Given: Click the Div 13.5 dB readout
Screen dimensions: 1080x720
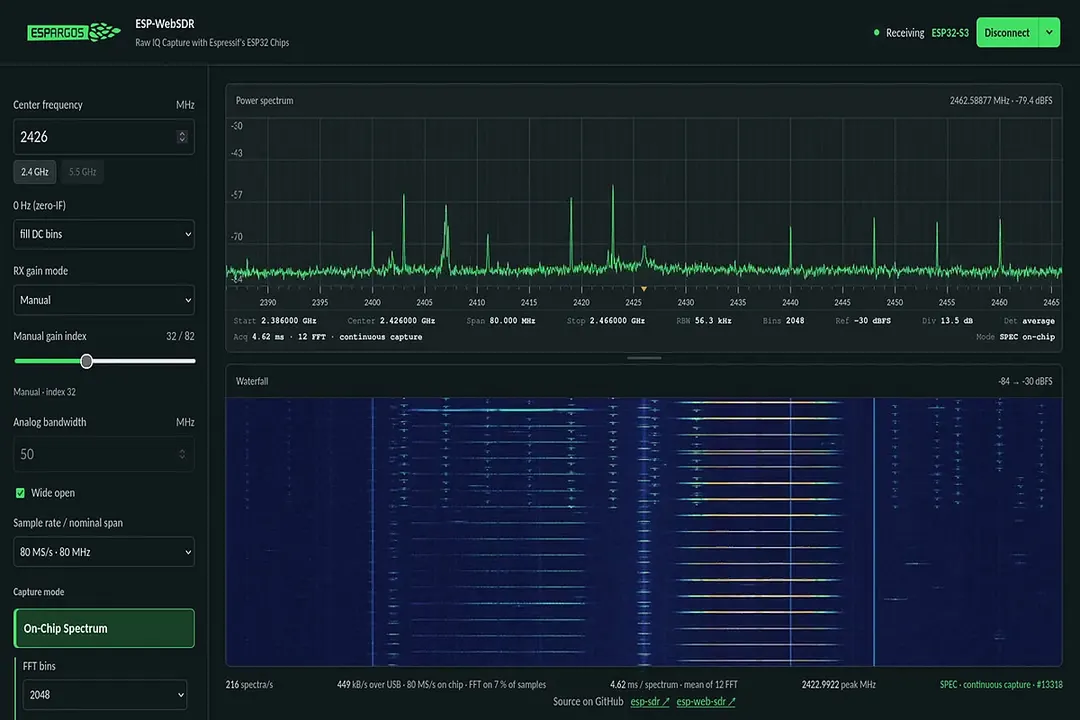Looking at the screenshot, I should [948, 320].
